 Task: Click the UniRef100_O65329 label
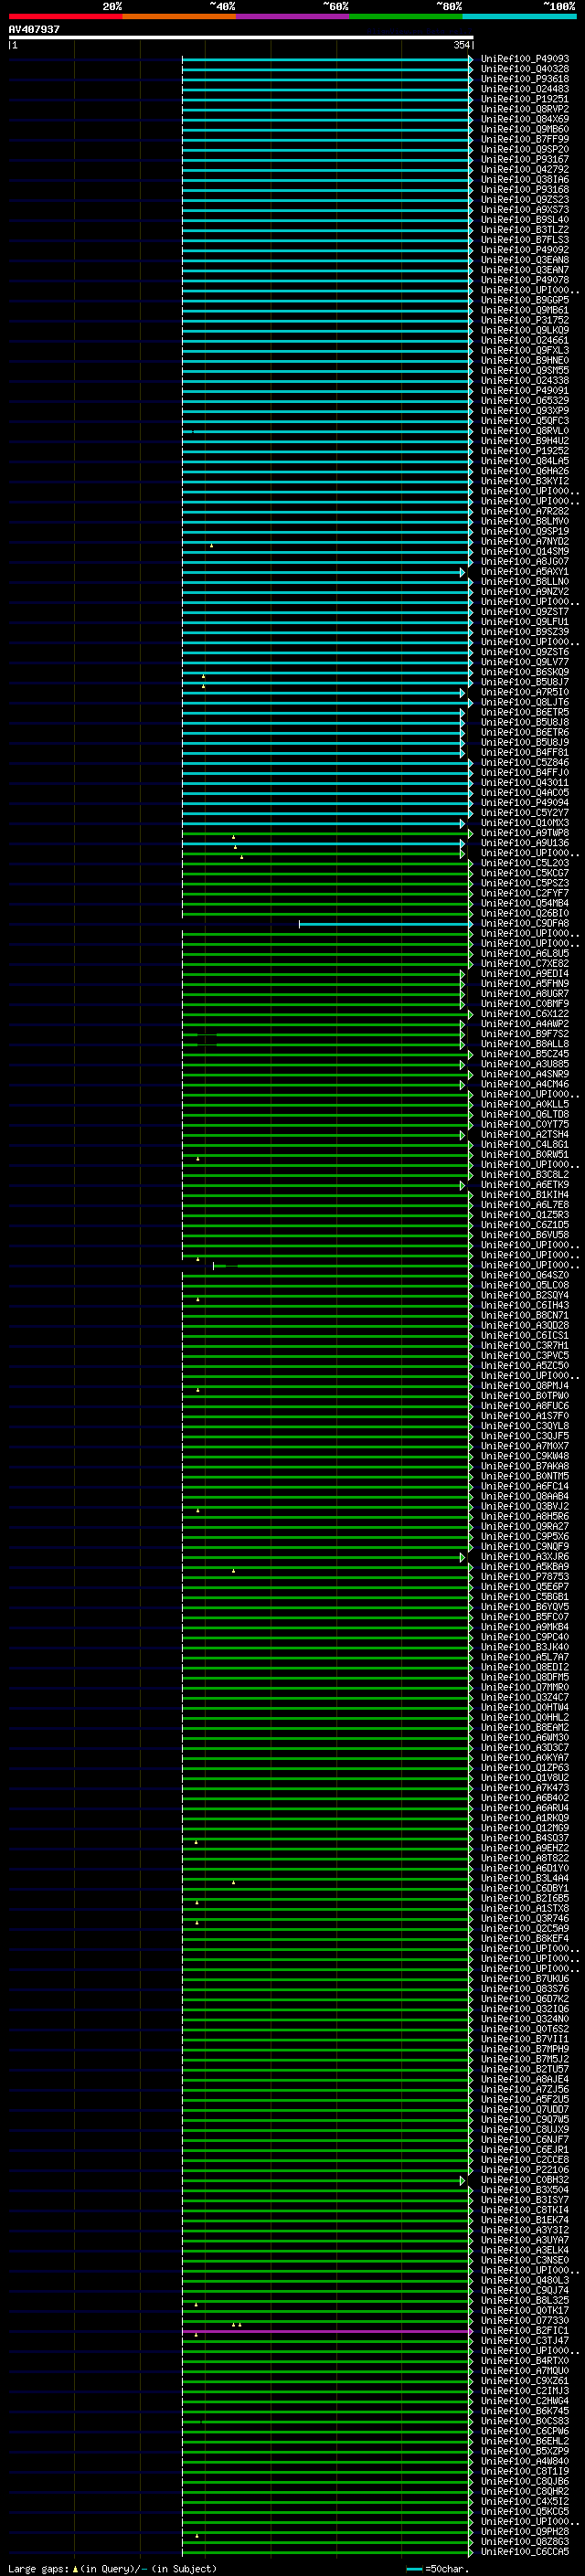point(525,401)
